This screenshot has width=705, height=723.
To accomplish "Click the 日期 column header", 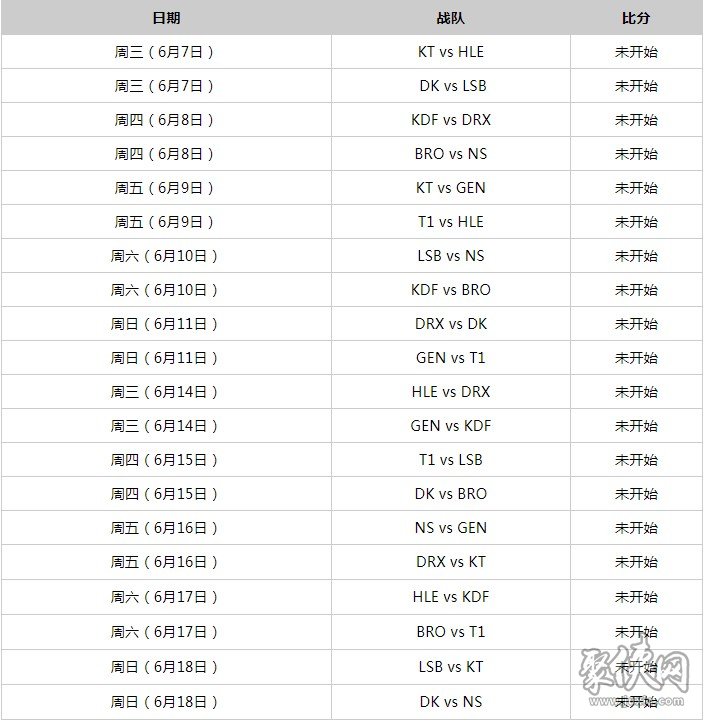I will click(x=166, y=18).
